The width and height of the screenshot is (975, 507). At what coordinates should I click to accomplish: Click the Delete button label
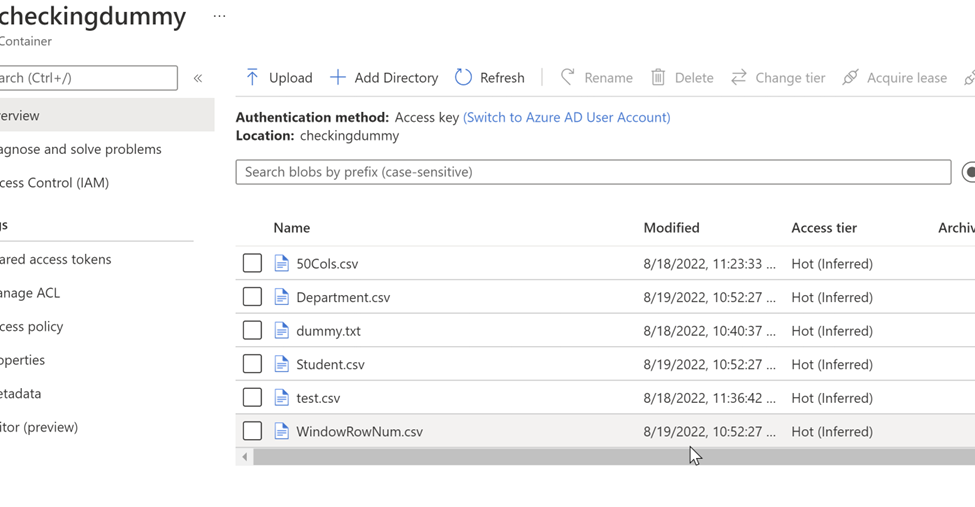point(694,78)
